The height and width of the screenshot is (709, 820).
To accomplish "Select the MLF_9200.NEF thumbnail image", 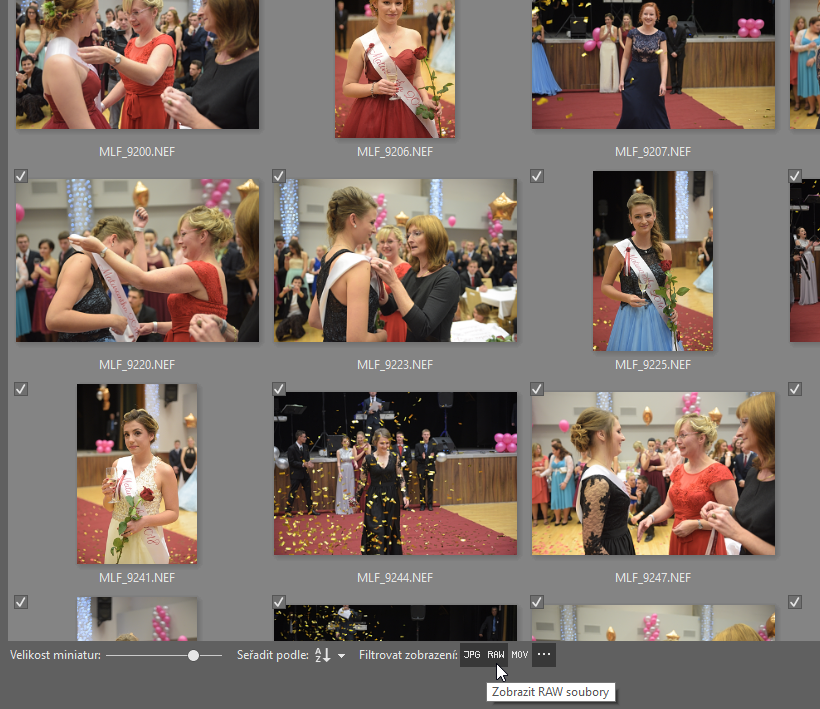I will point(137,64).
